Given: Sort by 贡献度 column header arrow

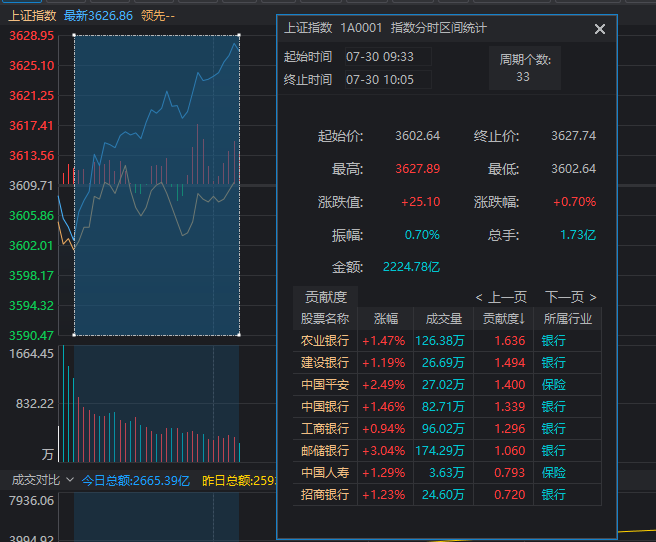Looking at the screenshot, I should (x=504, y=319).
